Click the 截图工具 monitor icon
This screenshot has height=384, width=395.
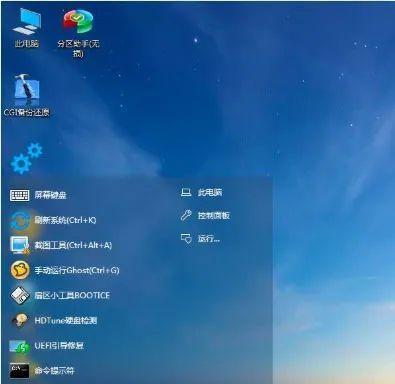pyautogui.click(x=20, y=245)
